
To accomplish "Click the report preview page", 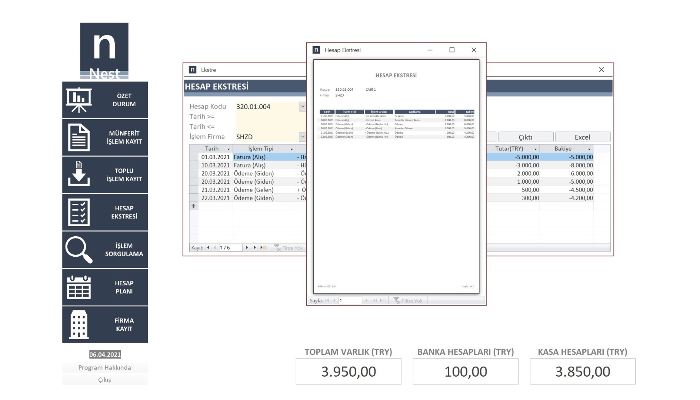I will click(x=396, y=177).
